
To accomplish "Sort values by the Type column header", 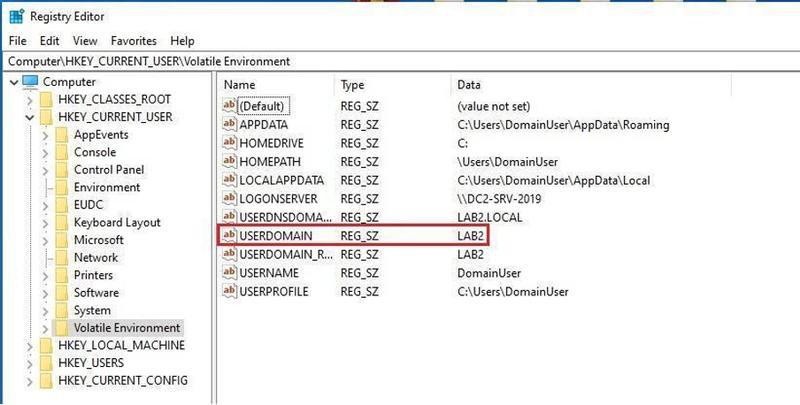I will point(393,85).
